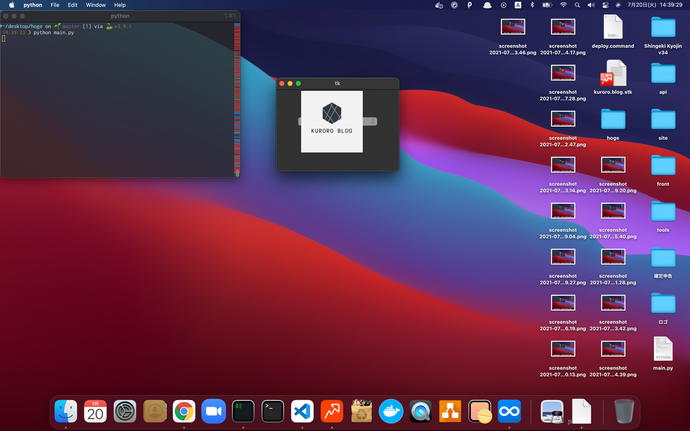Select the ロゴ folder on desktop

tap(663, 308)
